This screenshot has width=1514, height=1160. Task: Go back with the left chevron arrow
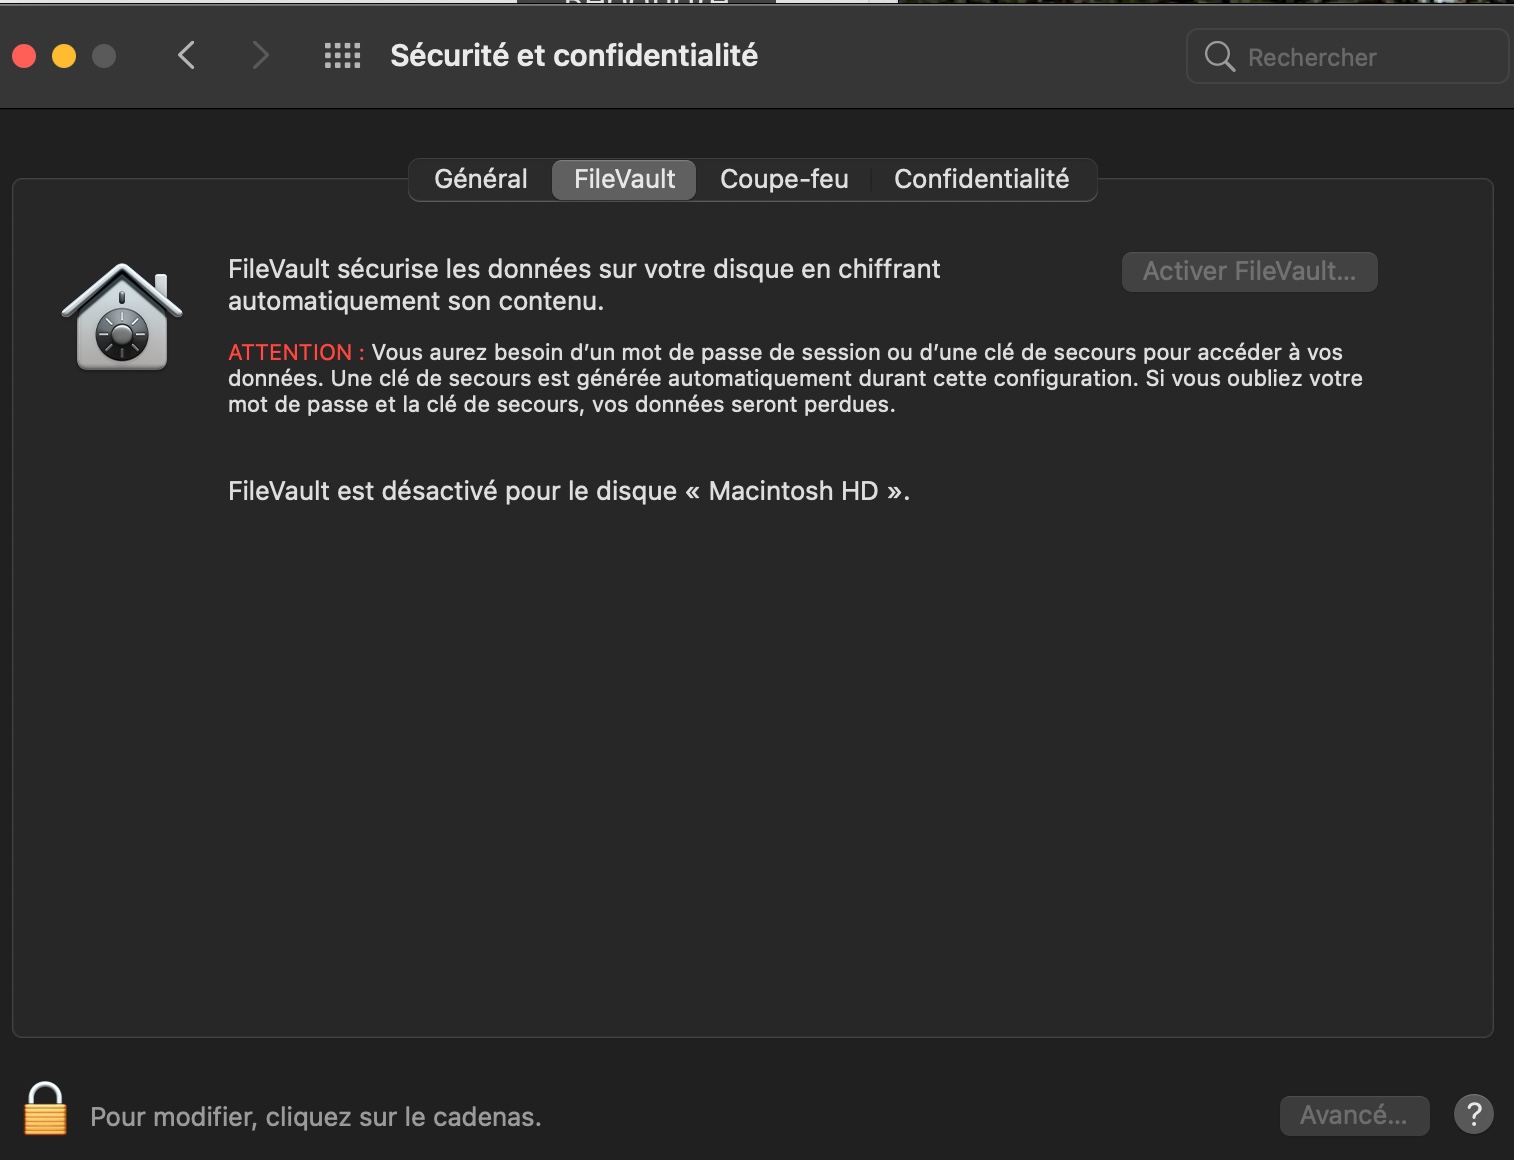[186, 55]
